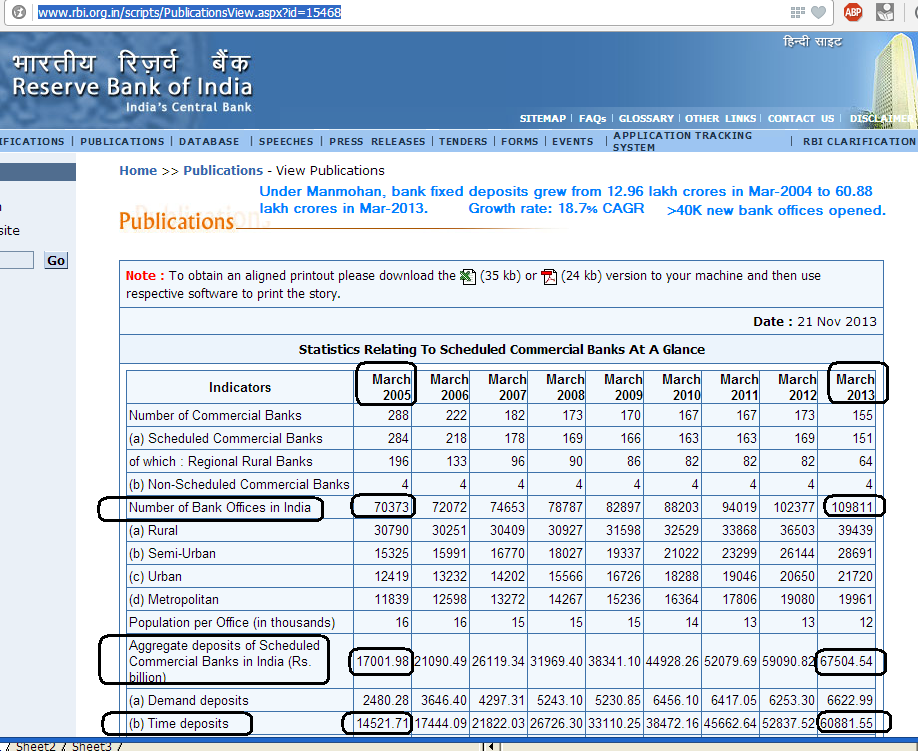Click the '(b) Time deposits' row label
The image size is (918, 751).
click(x=179, y=723)
